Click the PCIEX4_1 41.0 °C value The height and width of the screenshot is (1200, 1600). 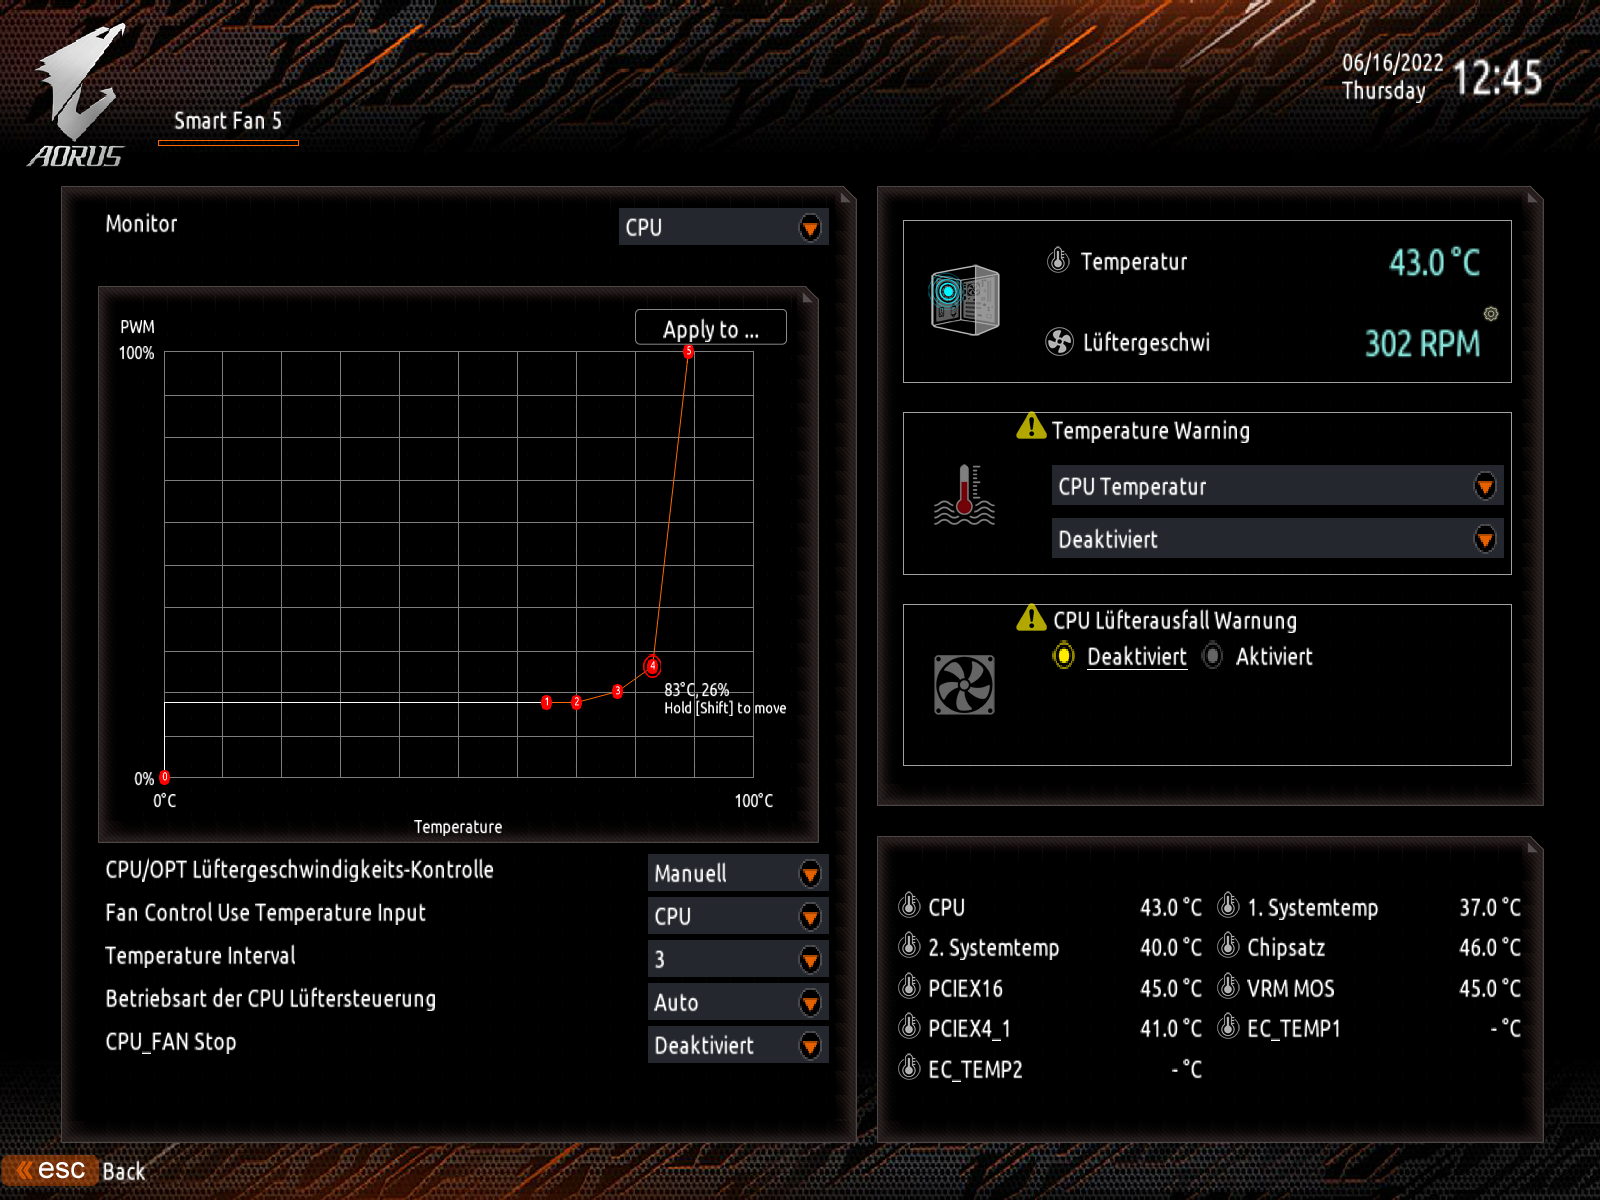1171,1028
